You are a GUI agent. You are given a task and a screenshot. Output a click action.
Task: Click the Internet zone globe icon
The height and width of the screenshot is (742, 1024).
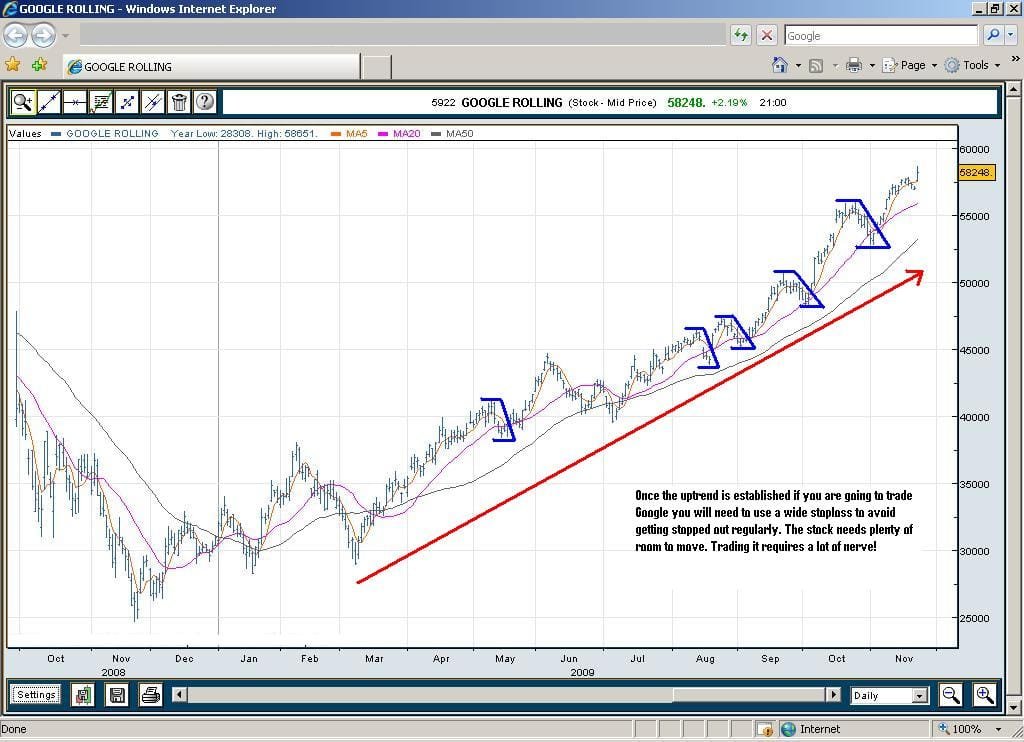[x=788, y=729]
